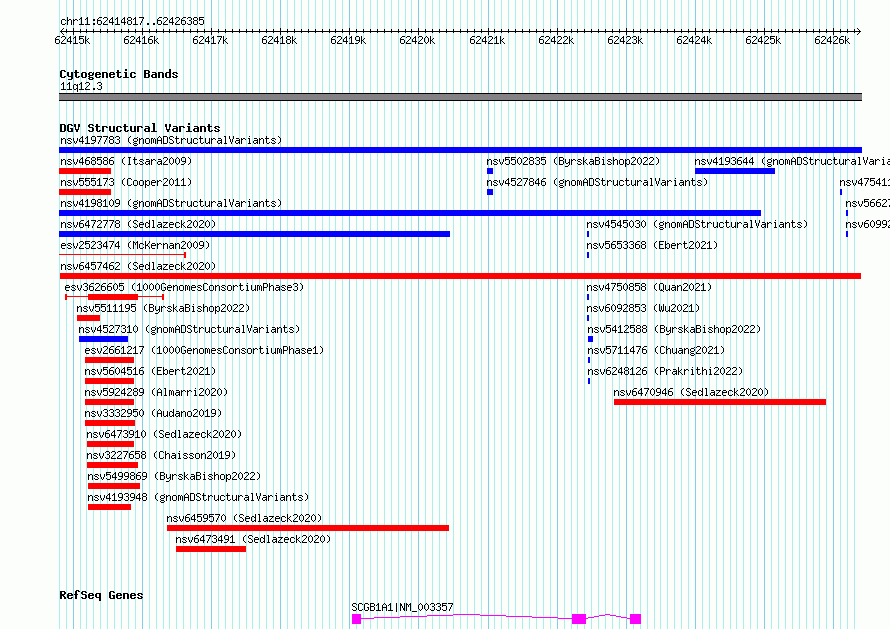
Task: Click the nsv6457462 (Sedlazeck2020) label
Action: [x=138, y=266]
